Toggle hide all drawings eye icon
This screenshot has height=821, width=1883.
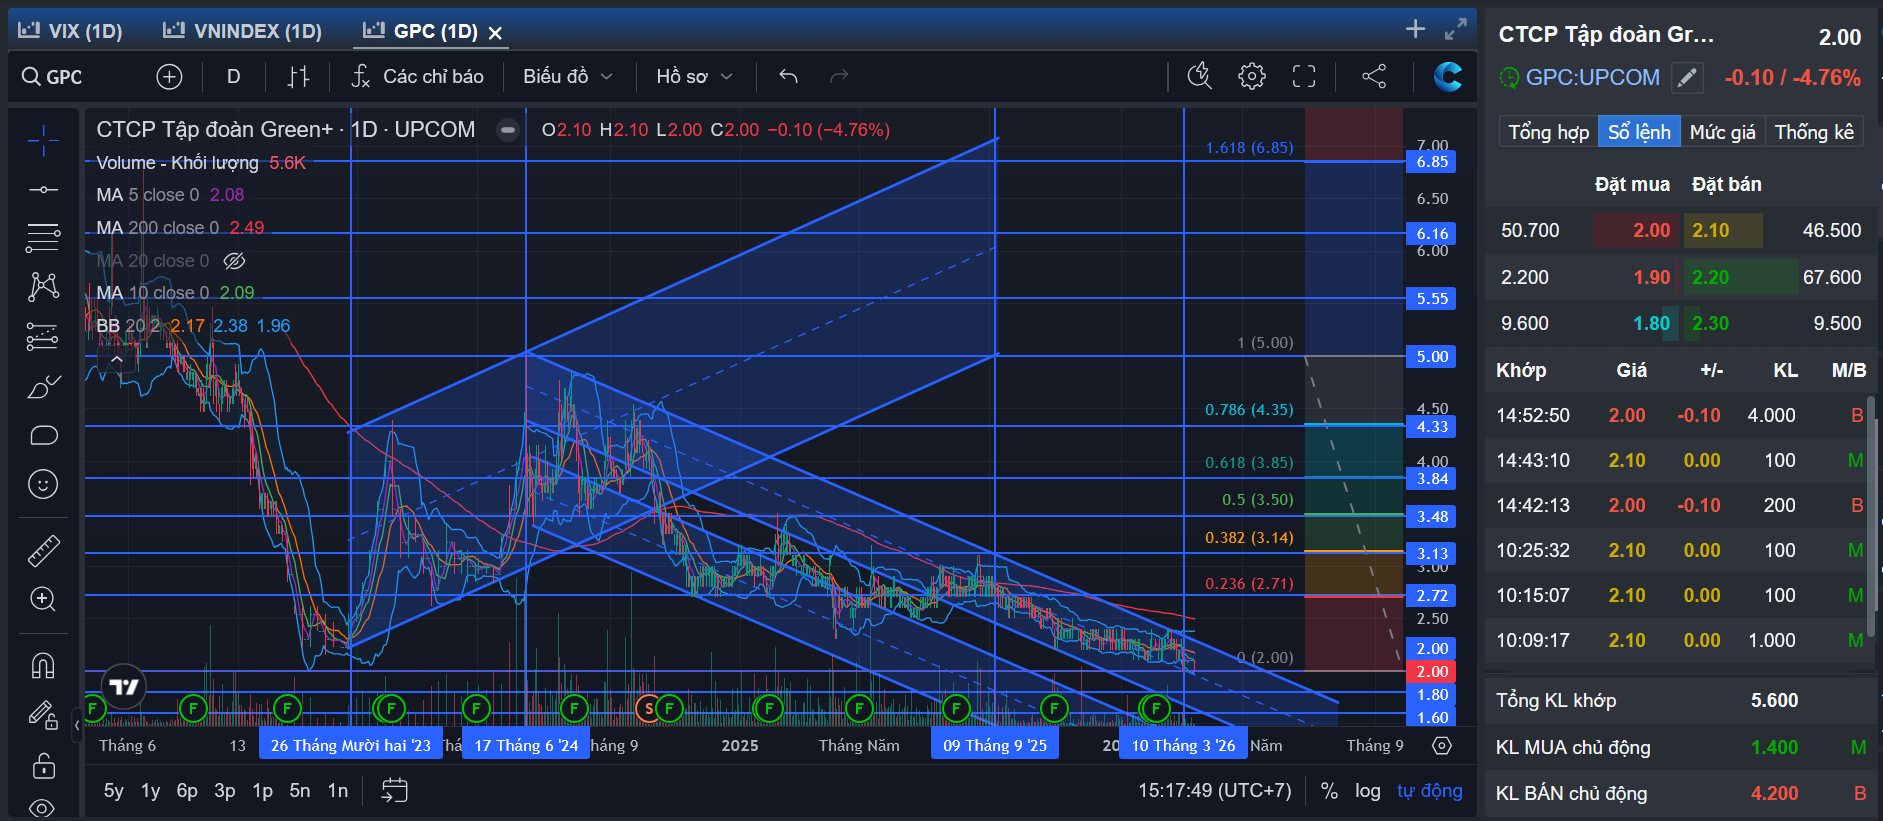tap(43, 807)
